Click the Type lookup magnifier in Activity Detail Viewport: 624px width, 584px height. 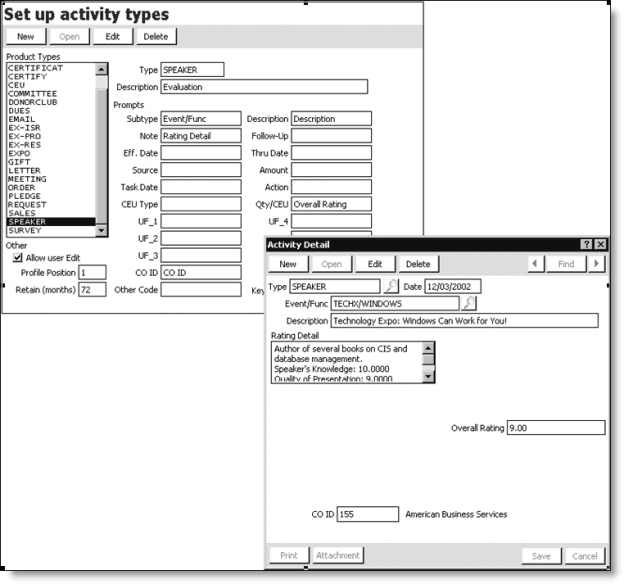391,286
